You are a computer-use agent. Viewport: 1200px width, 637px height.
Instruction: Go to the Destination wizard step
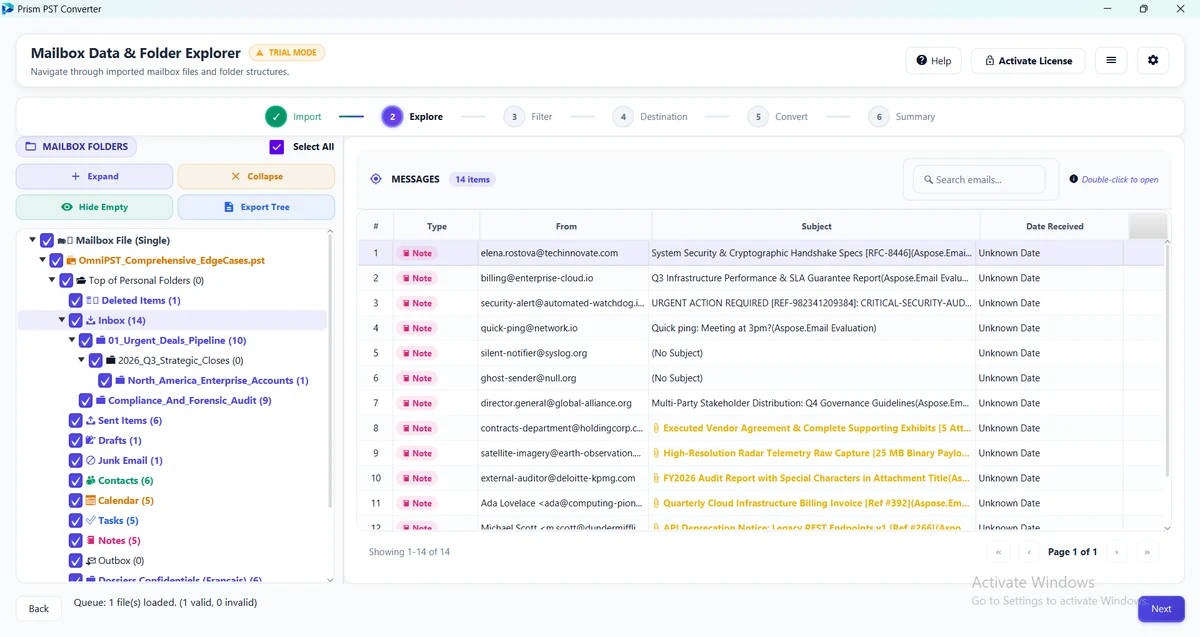click(x=650, y=117)
